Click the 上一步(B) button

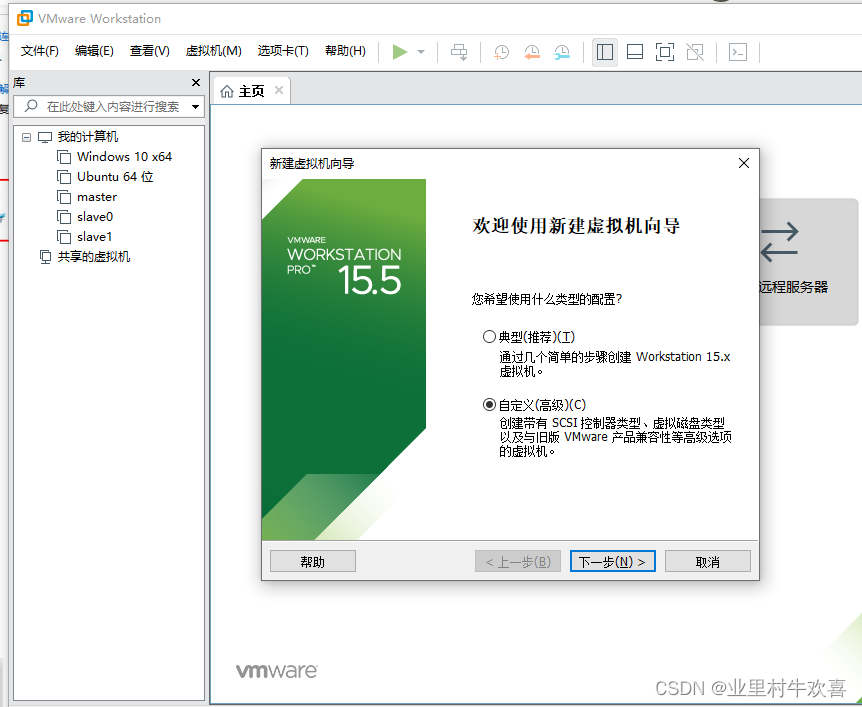click(x=518, y=561)
